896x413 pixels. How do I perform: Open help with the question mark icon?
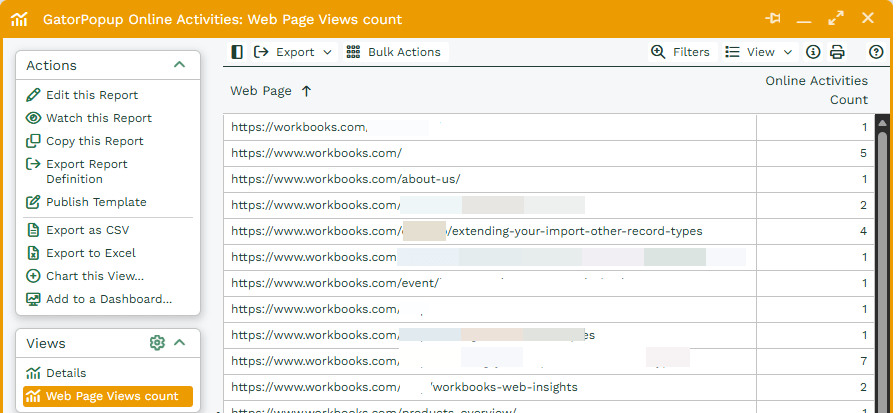click(876, 52)
